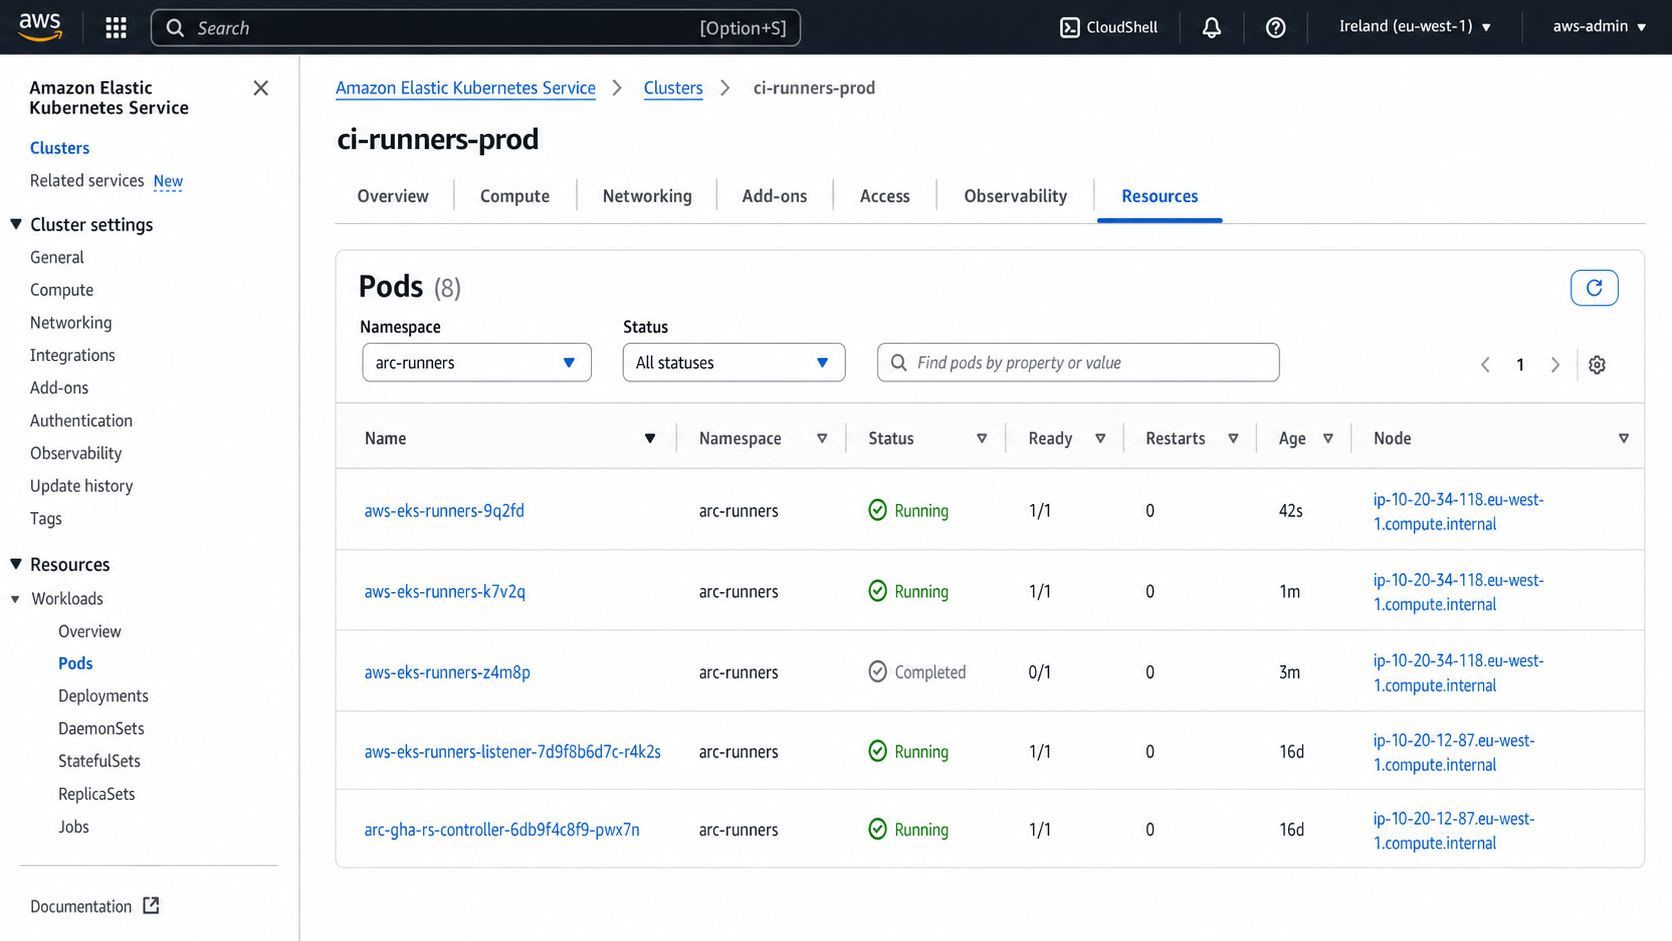Sort pods by Name column arrow
Image resolution: width=1672 pixels, height=941 pixels.
pyautogui.click(x=650, y=438)
